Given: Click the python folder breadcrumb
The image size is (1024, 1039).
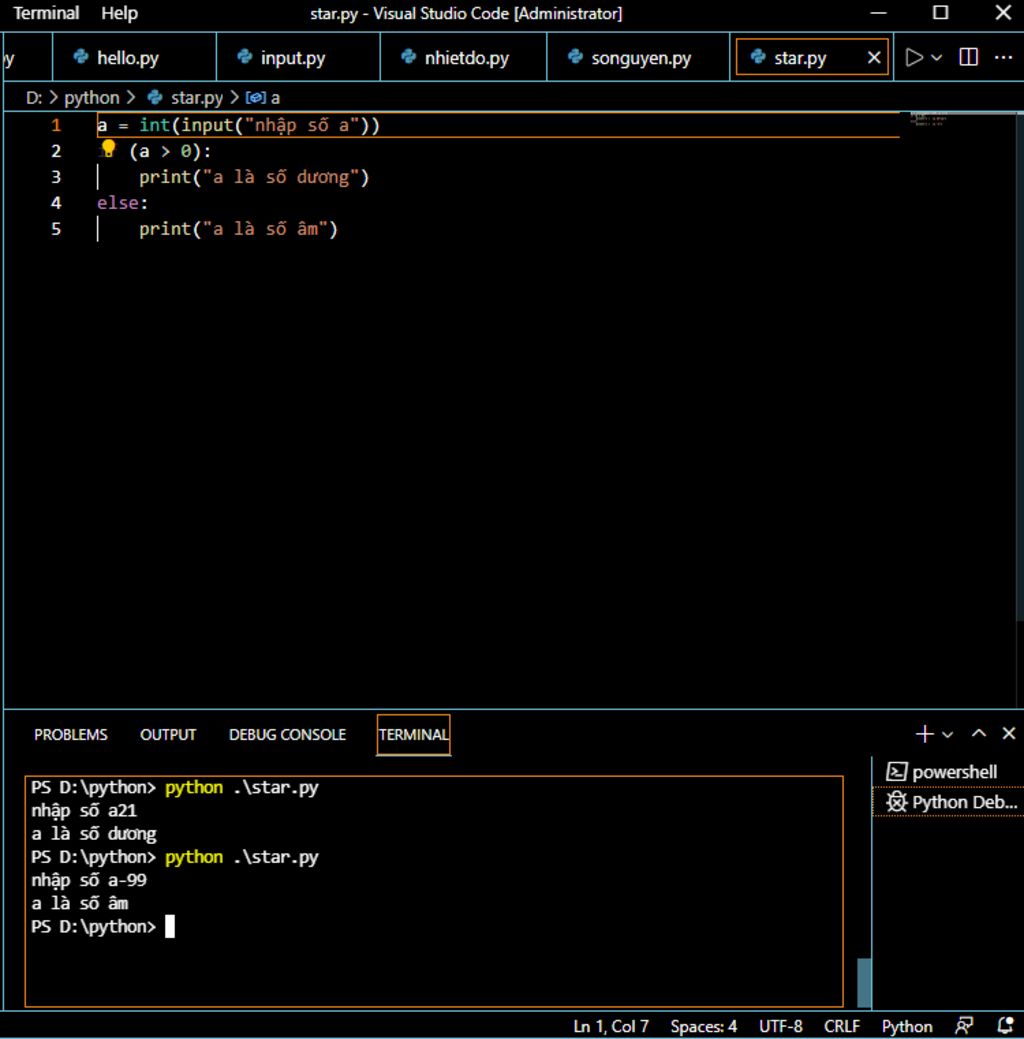Looking at the screenshot, I should [x=91, y=98].
